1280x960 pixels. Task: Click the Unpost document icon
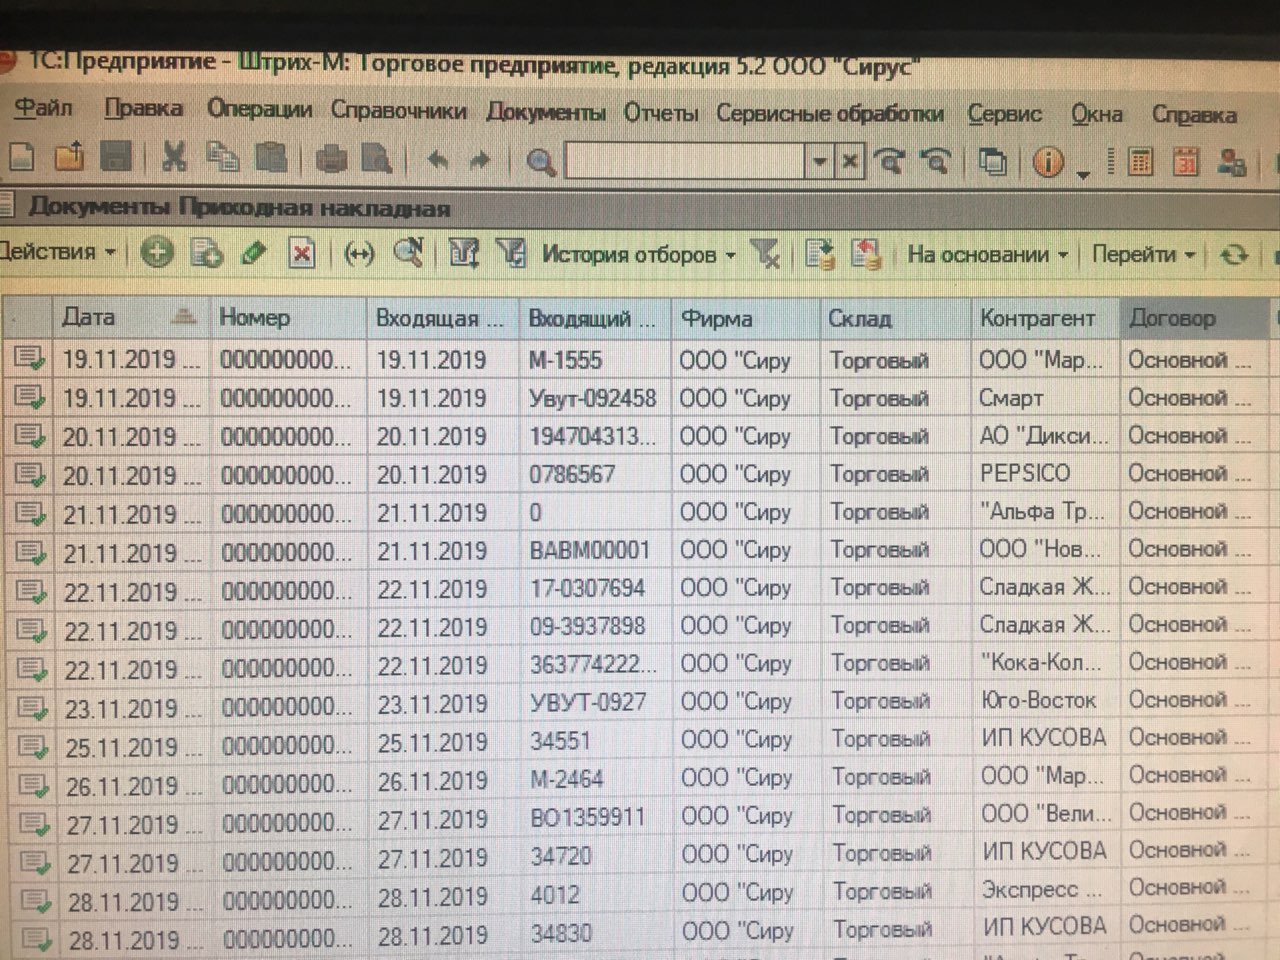(867, 255)
